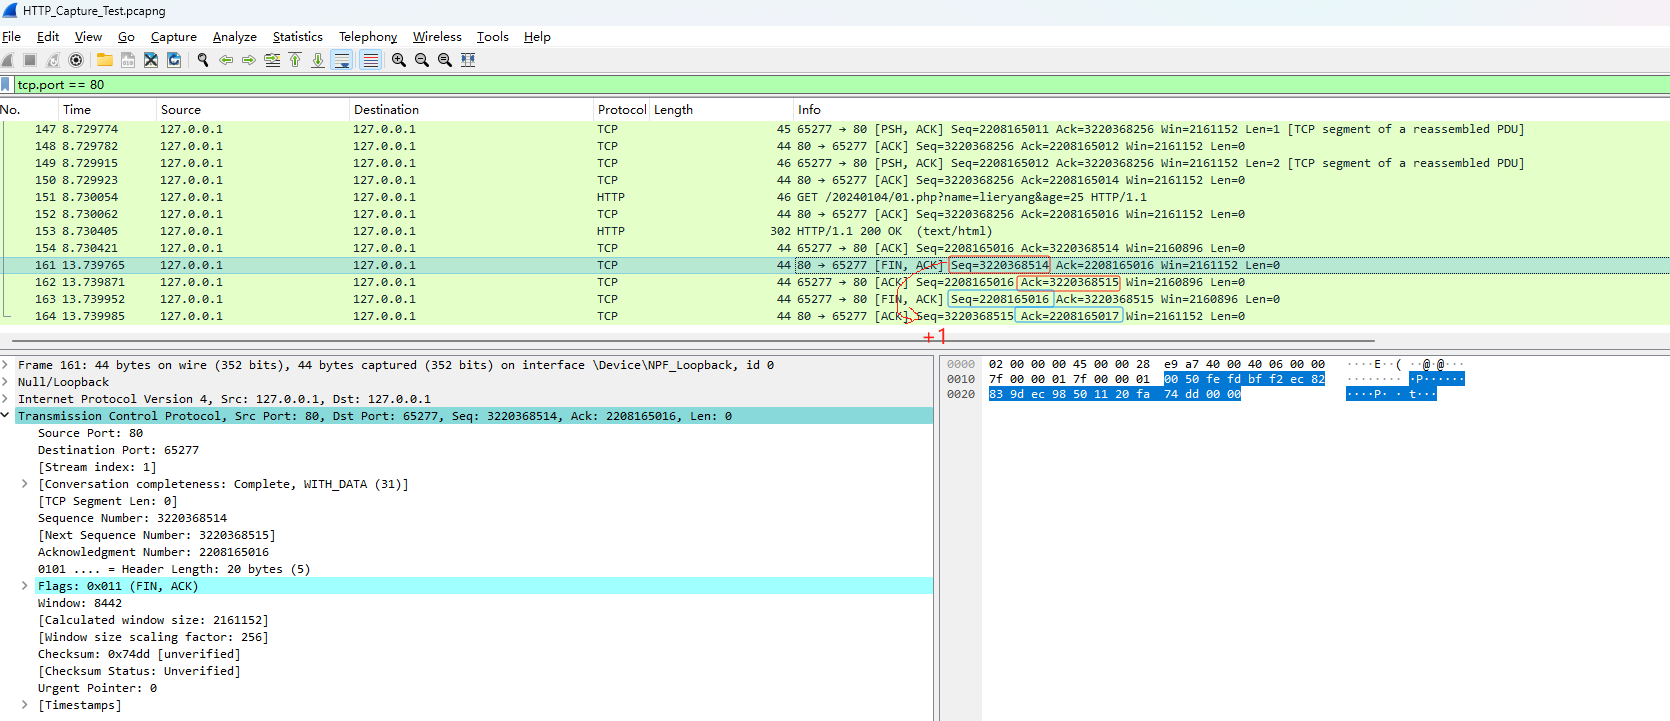Reset text to normal size icon
This screenshot has height=721, width=1670.
445,60
